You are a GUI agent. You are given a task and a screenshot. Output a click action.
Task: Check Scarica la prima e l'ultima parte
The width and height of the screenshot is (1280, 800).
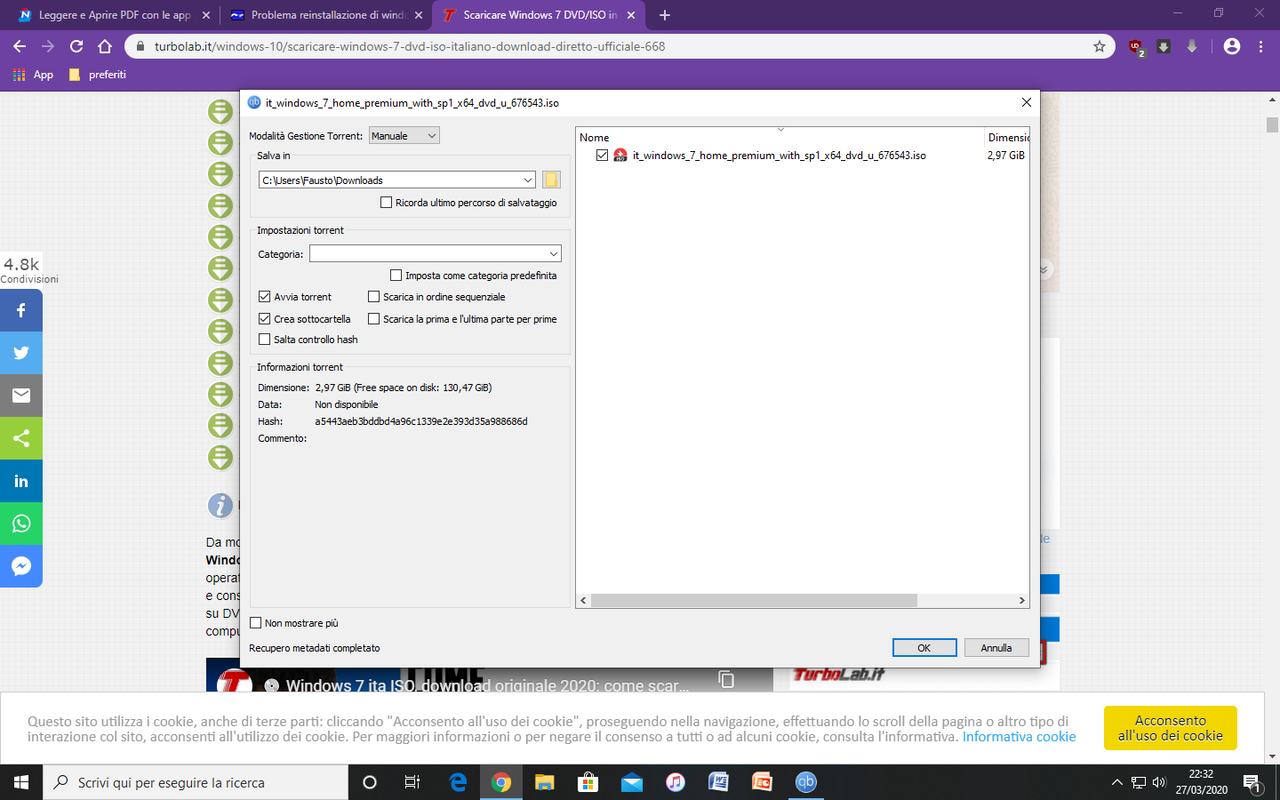click(x=374, y=319)
